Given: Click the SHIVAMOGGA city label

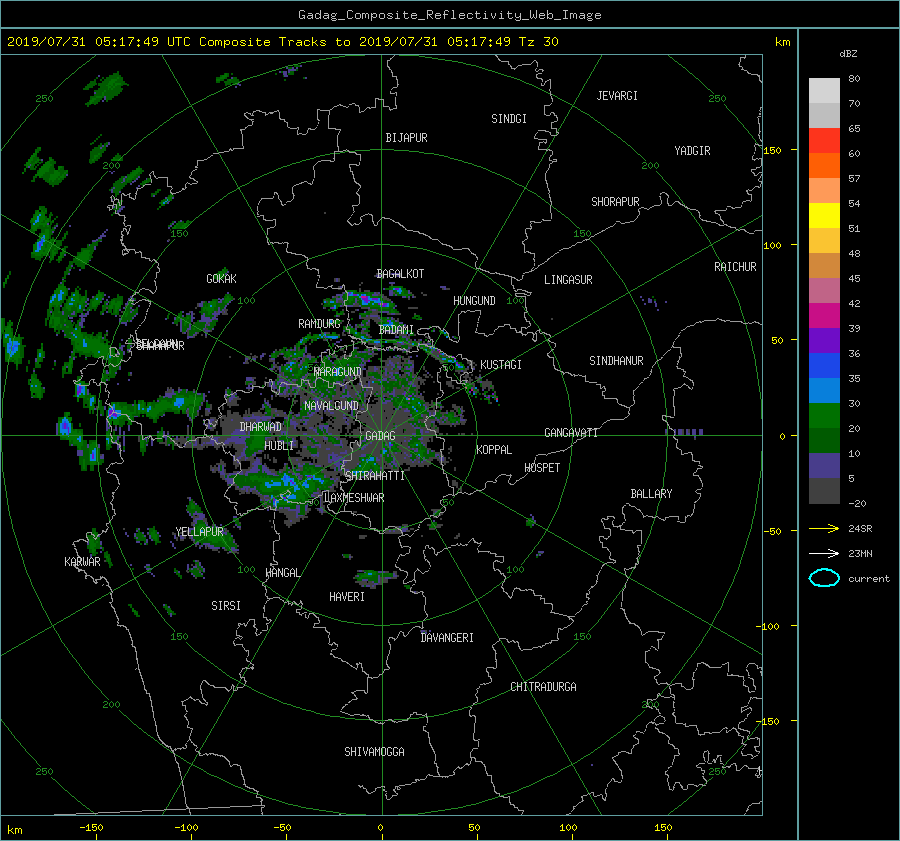Looking at the screenshot, I should pos(374,752).
